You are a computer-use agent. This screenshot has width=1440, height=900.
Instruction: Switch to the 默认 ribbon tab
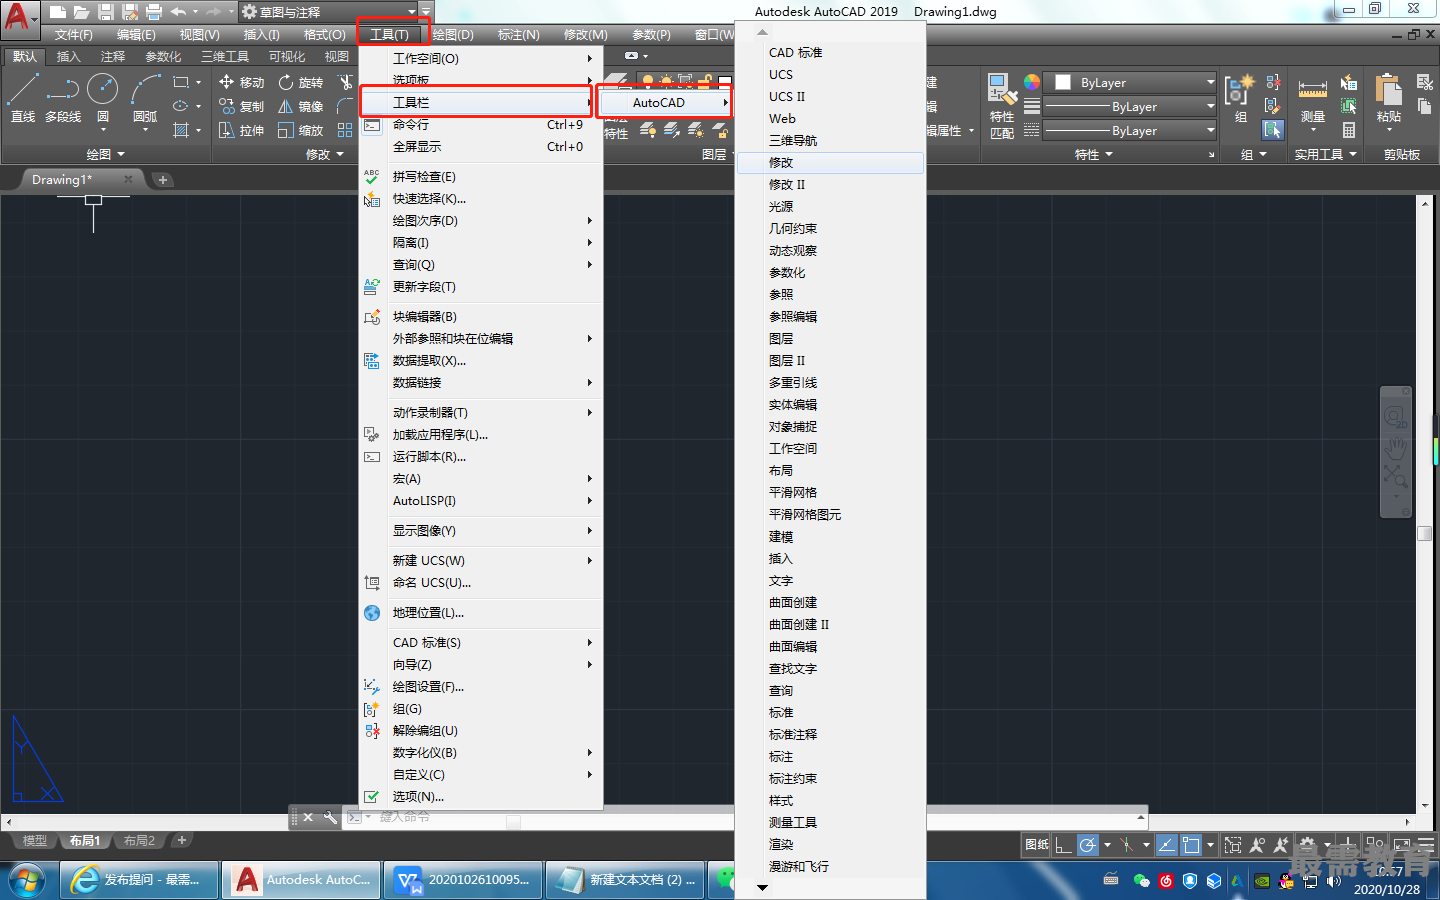click(24, 56)
